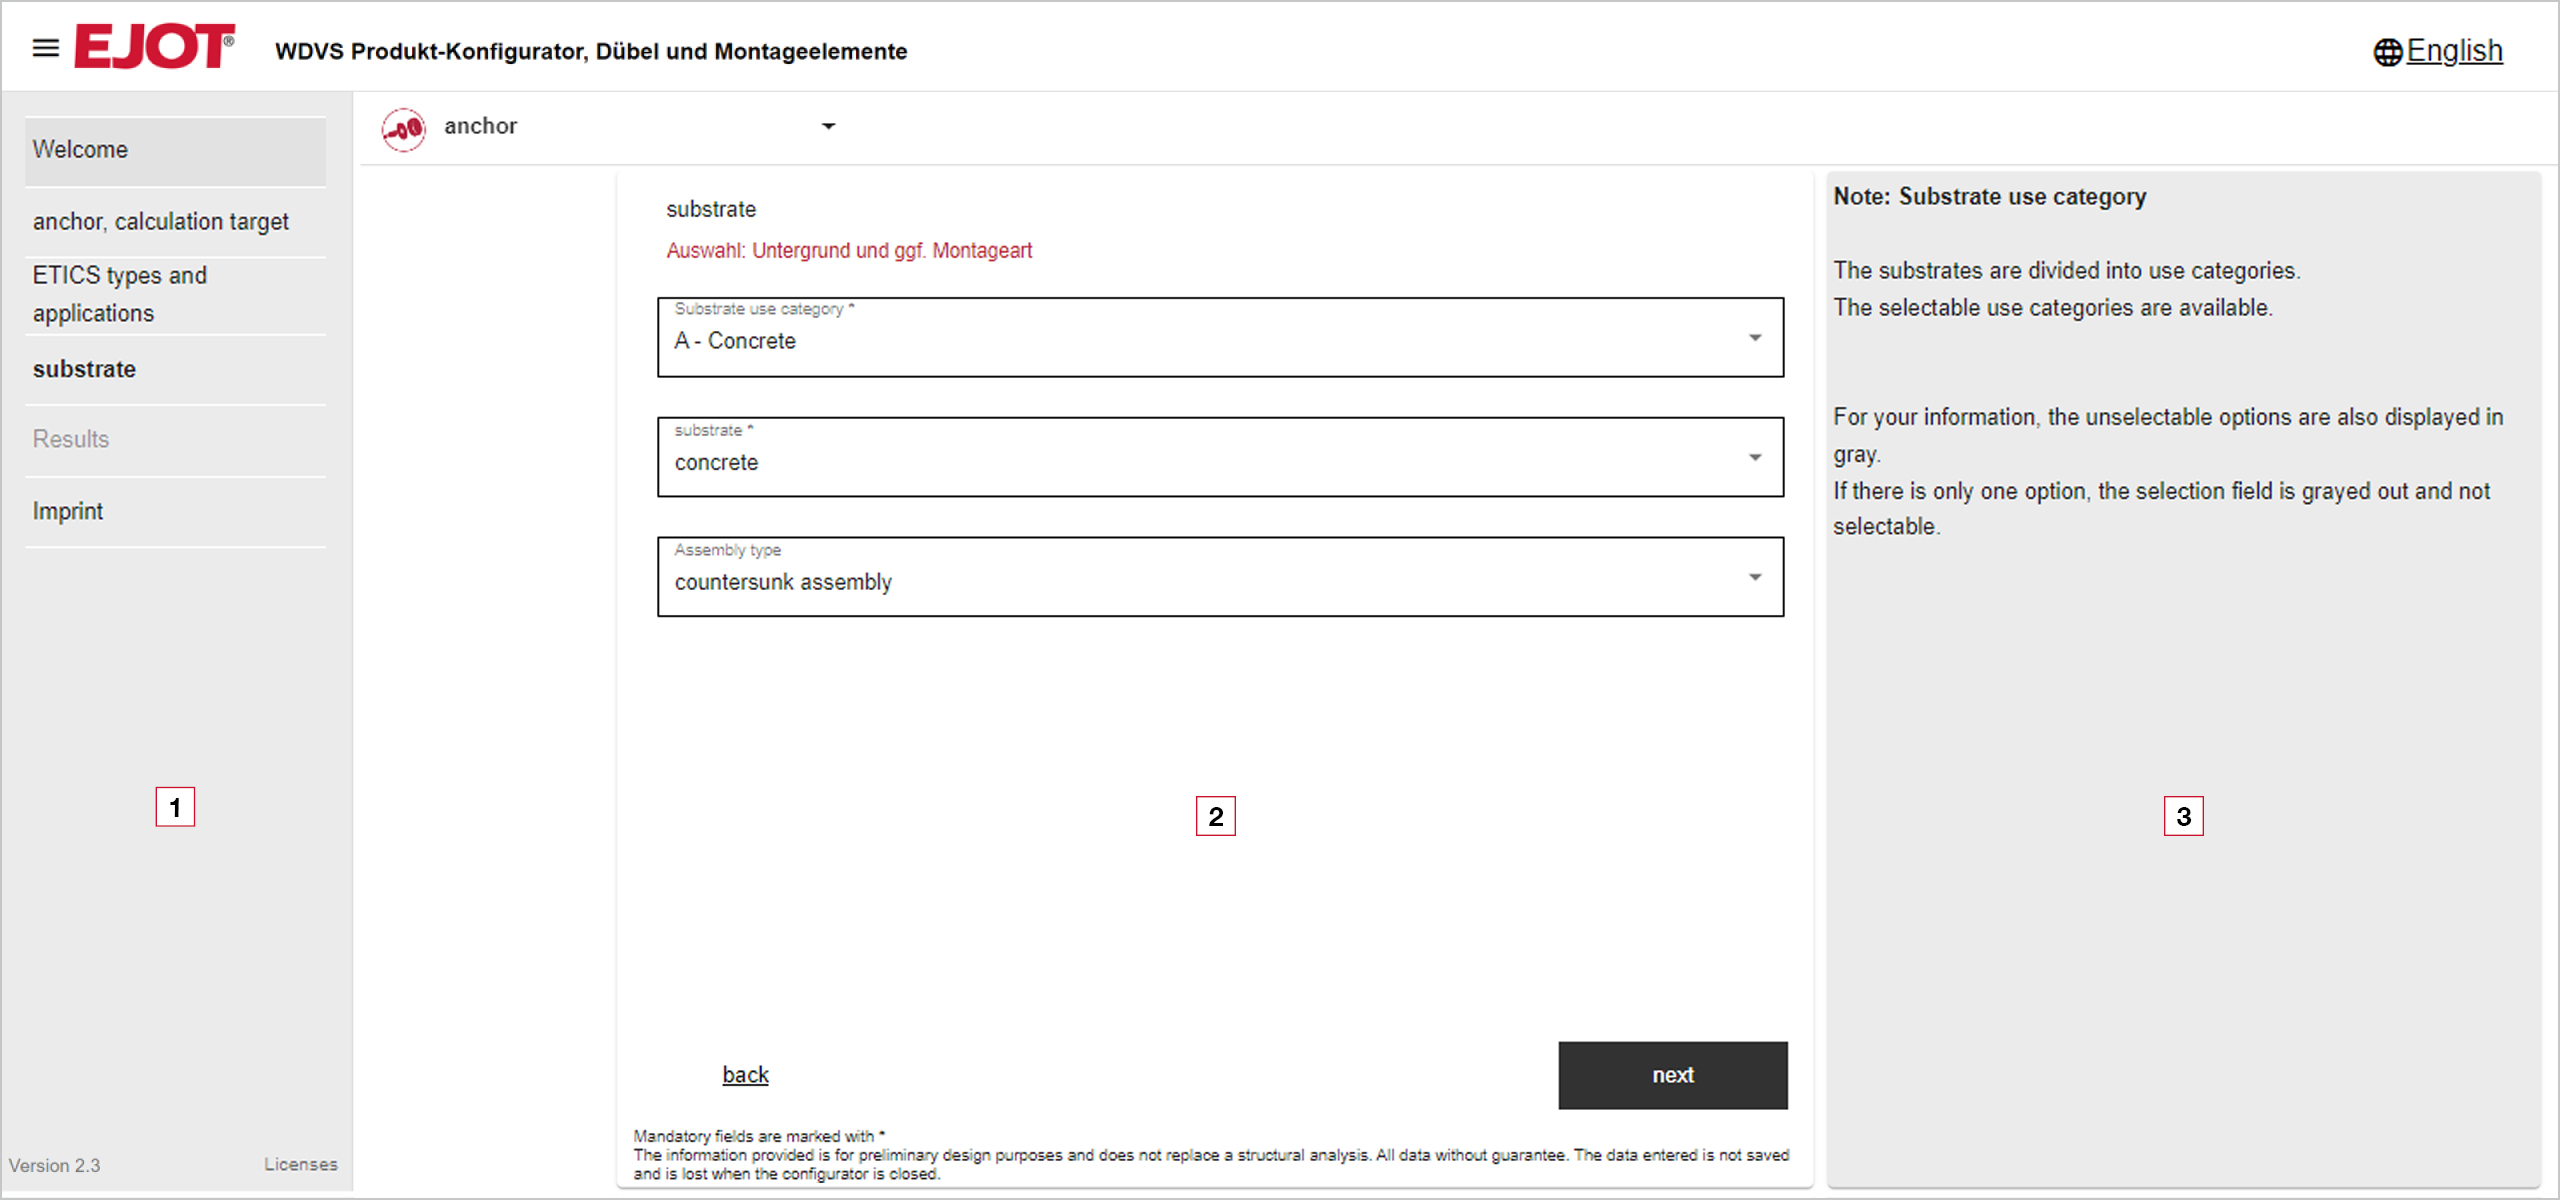The width and height of the screenshot is (2560, 1200).
Task: Click numbered marker icon labeled 3
Action: tap(2186, 816)
